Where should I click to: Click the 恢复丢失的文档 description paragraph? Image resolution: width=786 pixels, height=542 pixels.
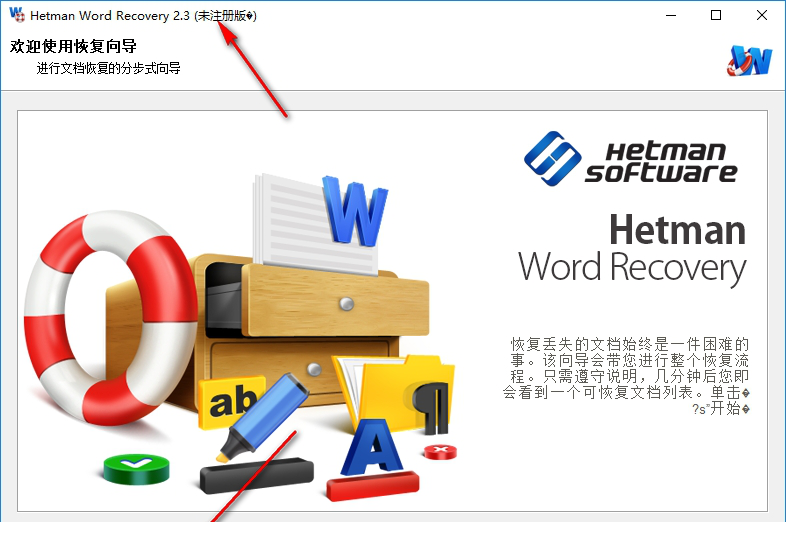coord(627,376)
